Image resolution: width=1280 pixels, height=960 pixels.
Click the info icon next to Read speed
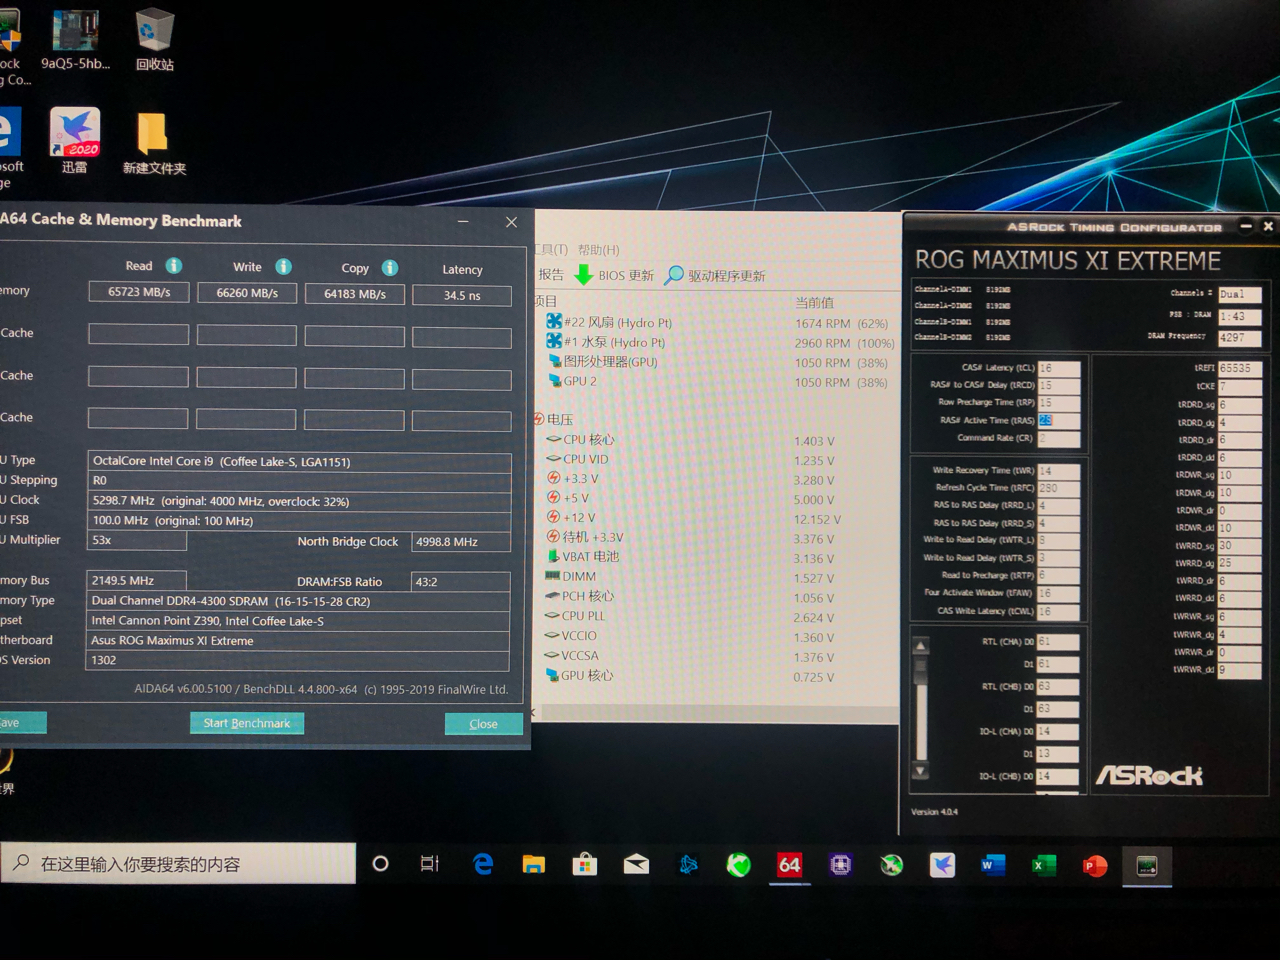pyautogui.click(x=172, y=266)
